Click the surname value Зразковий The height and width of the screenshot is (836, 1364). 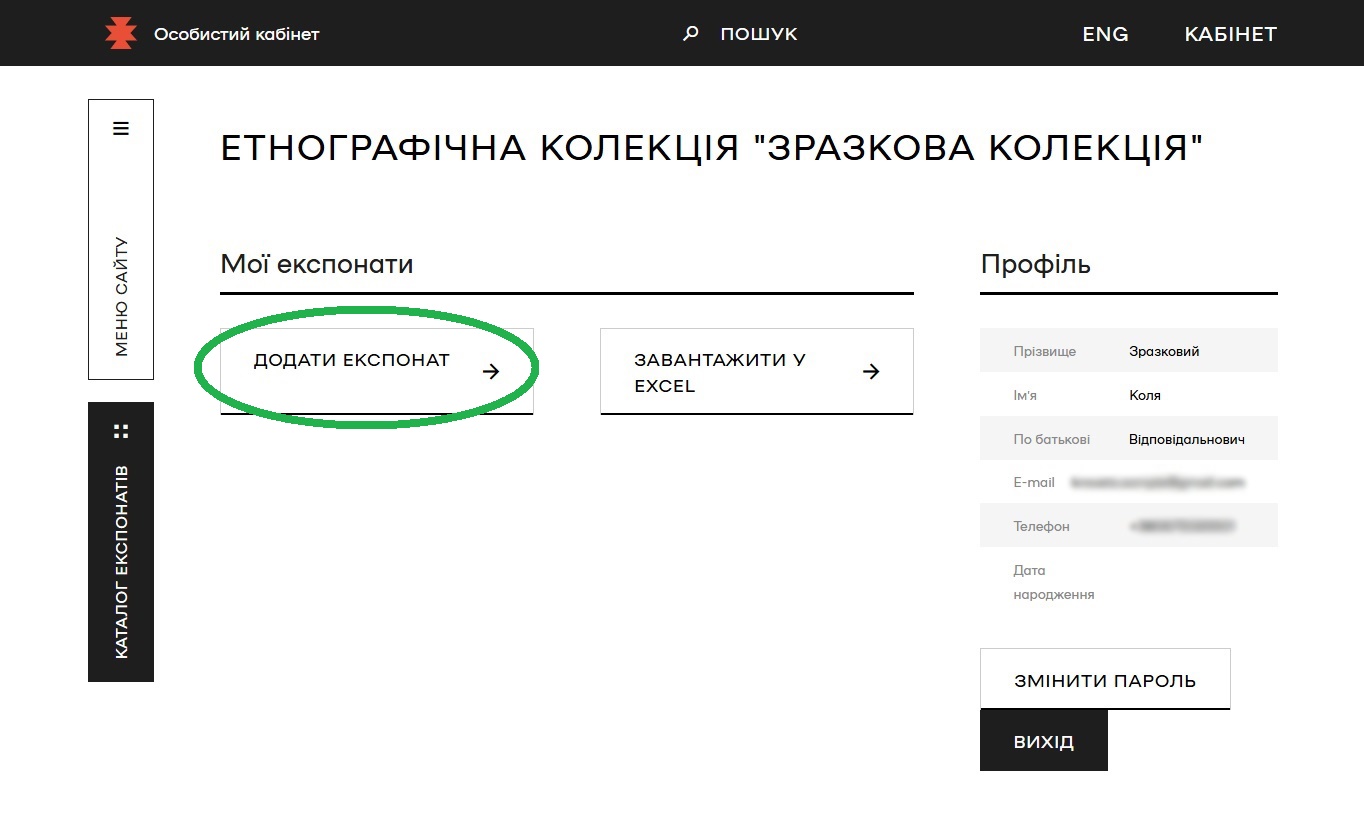click(x=1163, y=351)
